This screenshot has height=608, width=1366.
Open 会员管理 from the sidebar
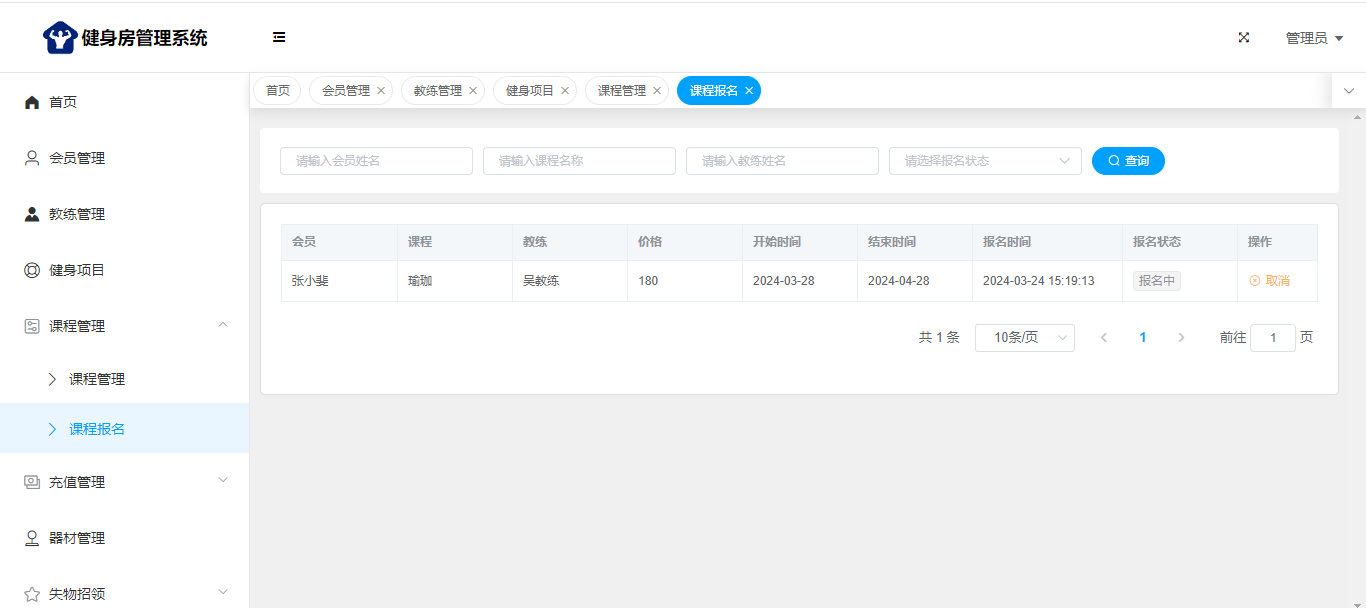pos(77,158)
